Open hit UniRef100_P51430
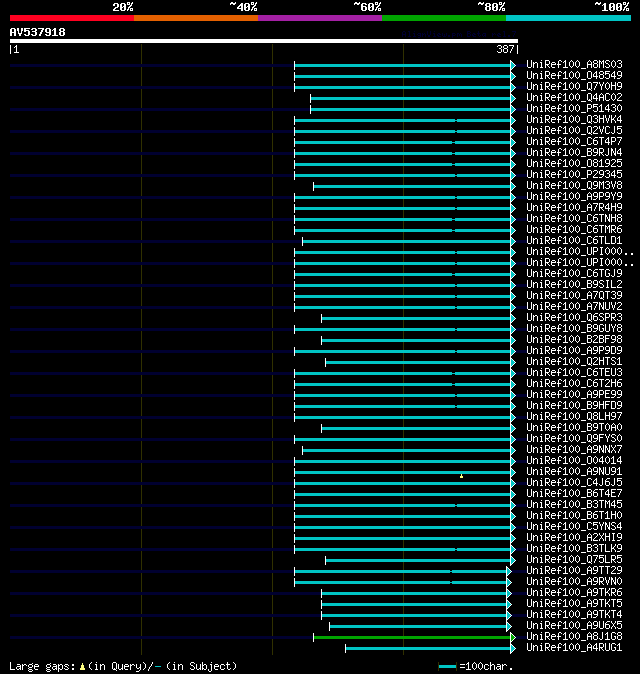640x674 pixels. coord(574,108)
